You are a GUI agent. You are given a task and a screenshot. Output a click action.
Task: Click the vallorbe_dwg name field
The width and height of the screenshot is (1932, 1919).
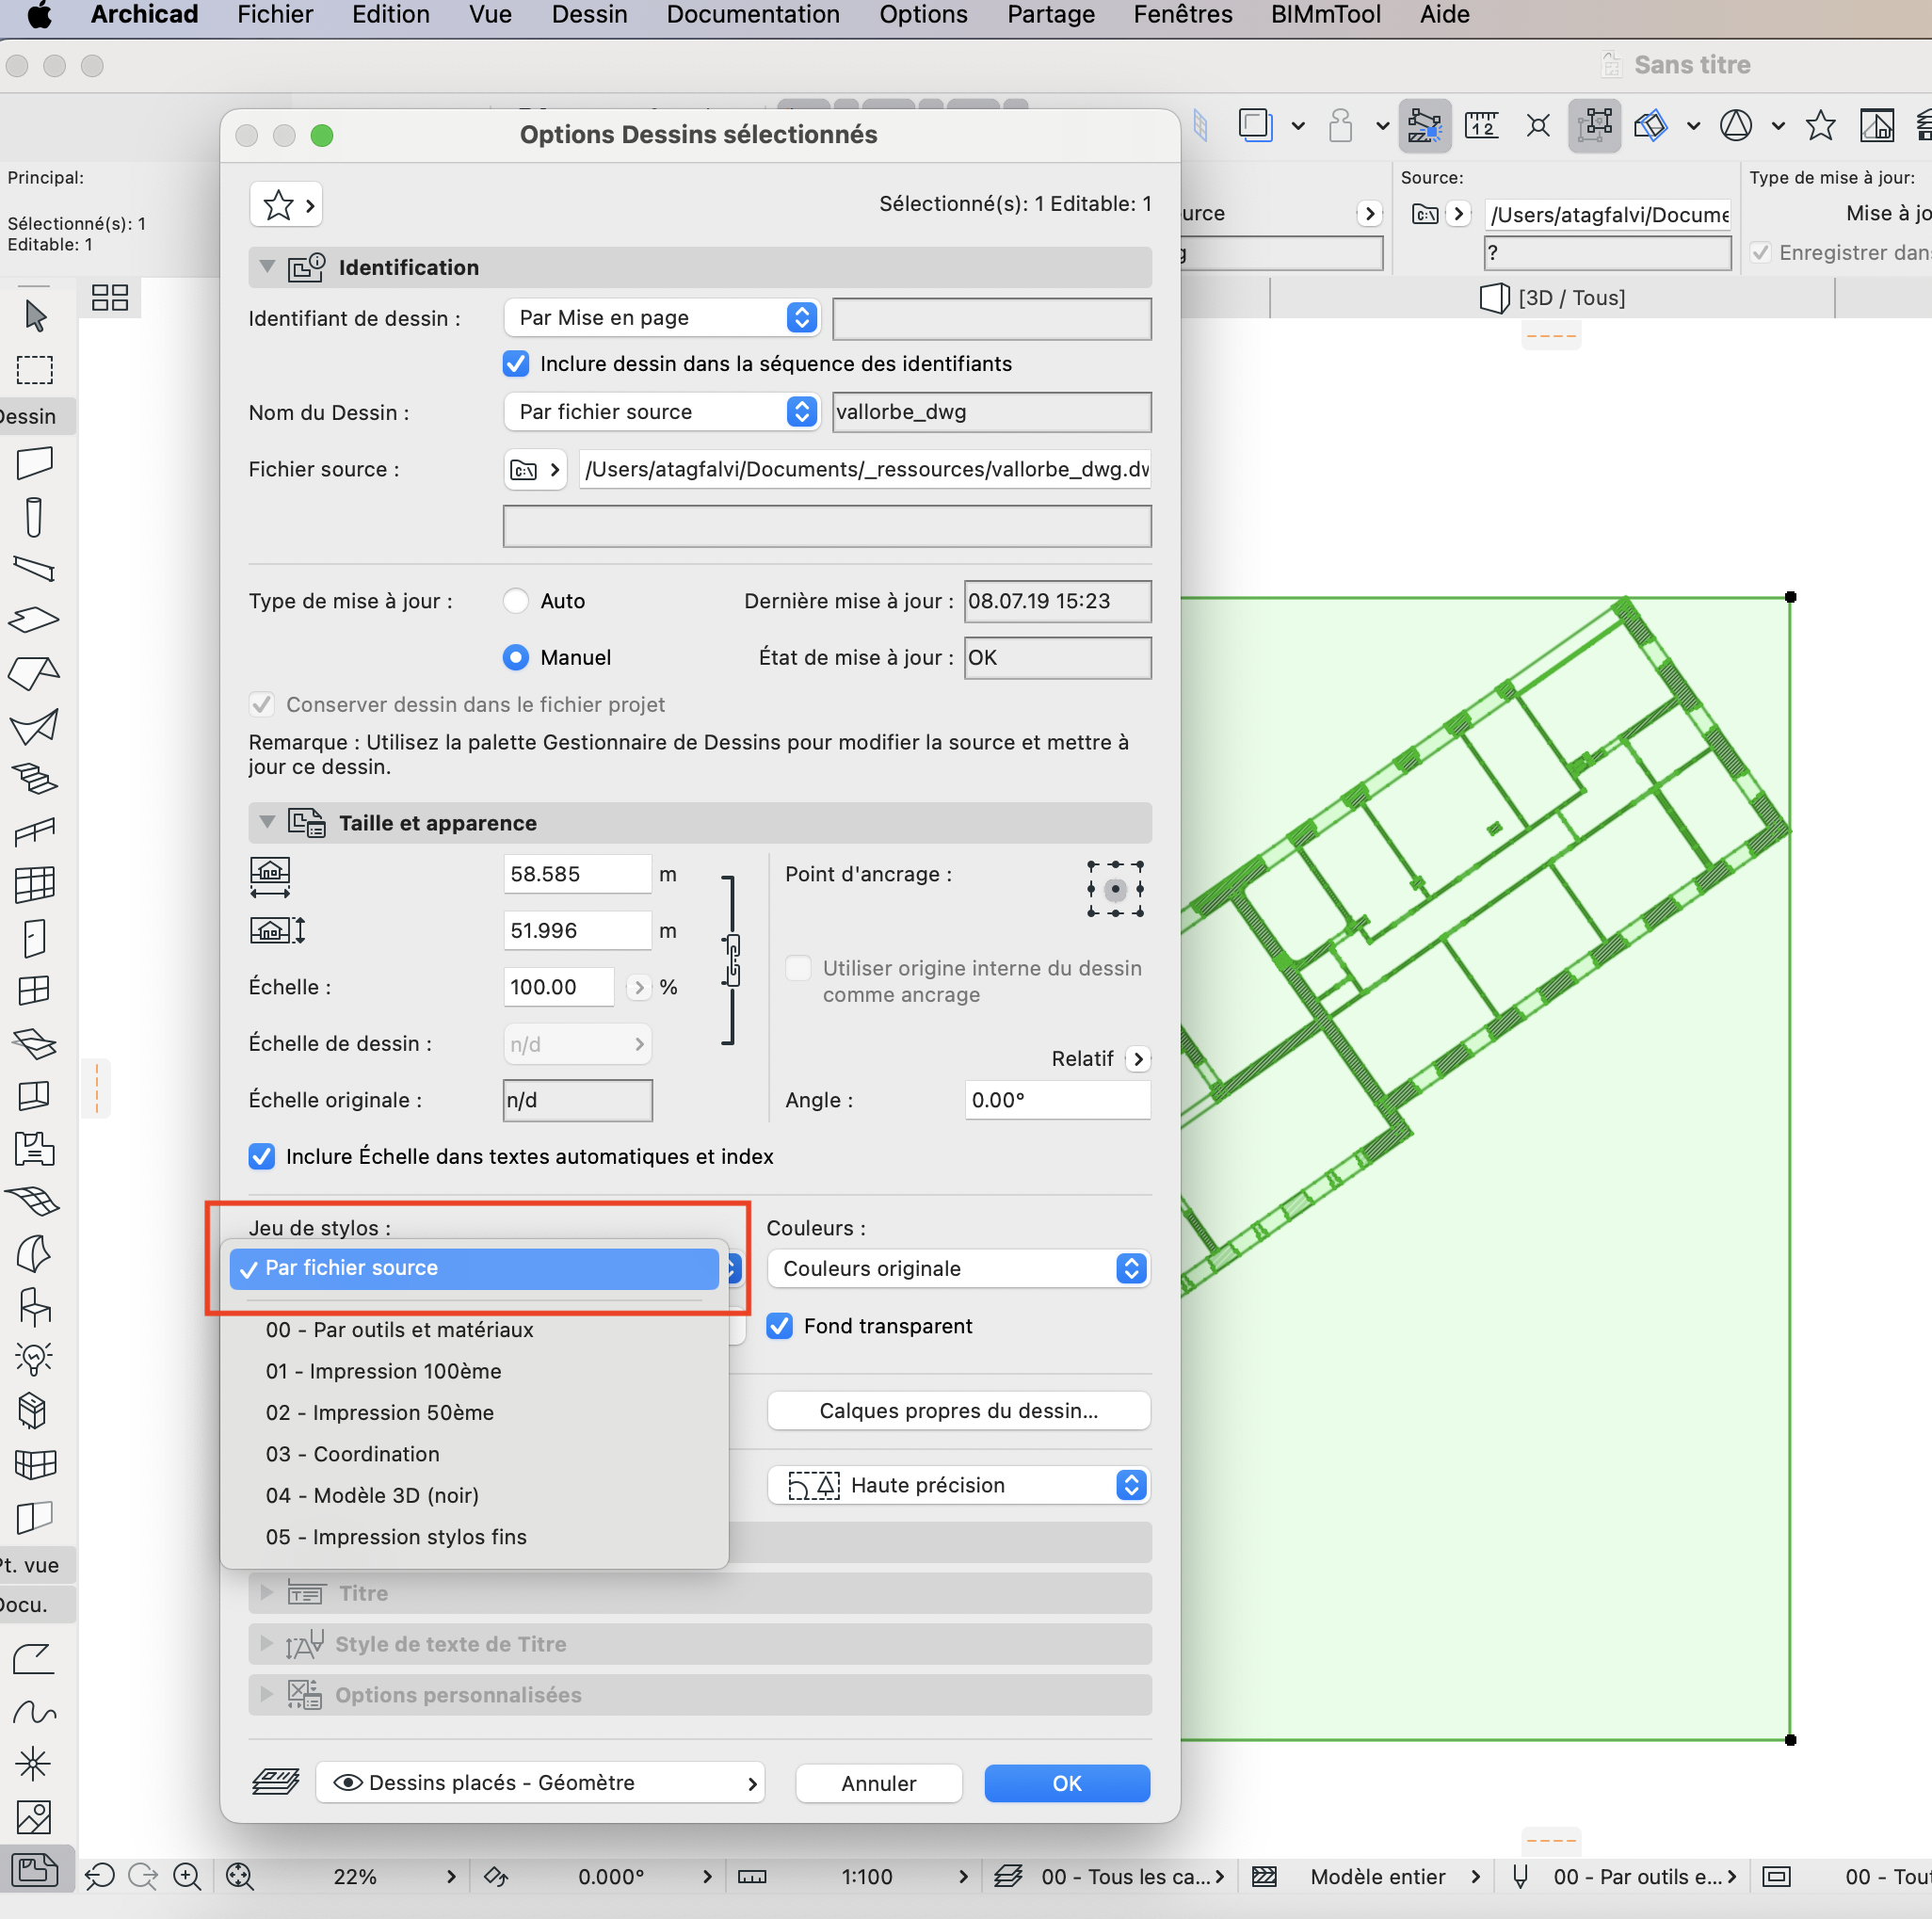(x=991, y=412)
